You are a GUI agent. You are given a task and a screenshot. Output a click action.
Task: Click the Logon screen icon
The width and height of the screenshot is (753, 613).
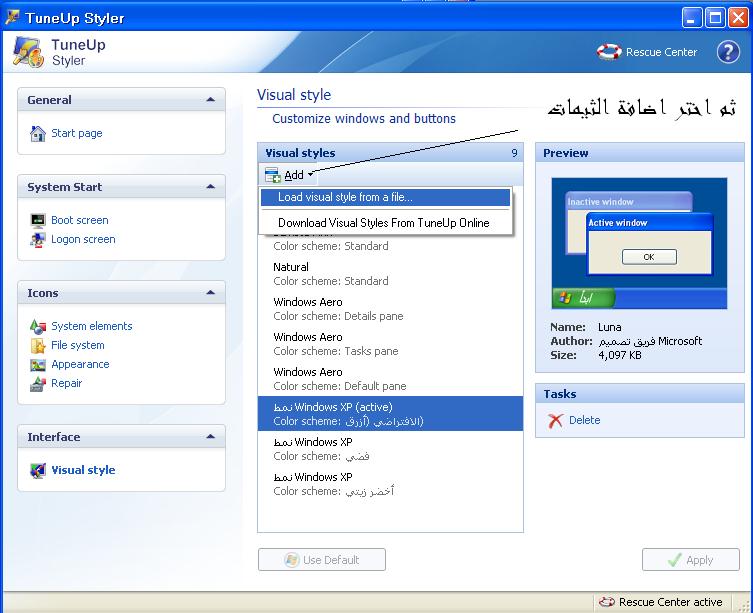pos(37,240)
